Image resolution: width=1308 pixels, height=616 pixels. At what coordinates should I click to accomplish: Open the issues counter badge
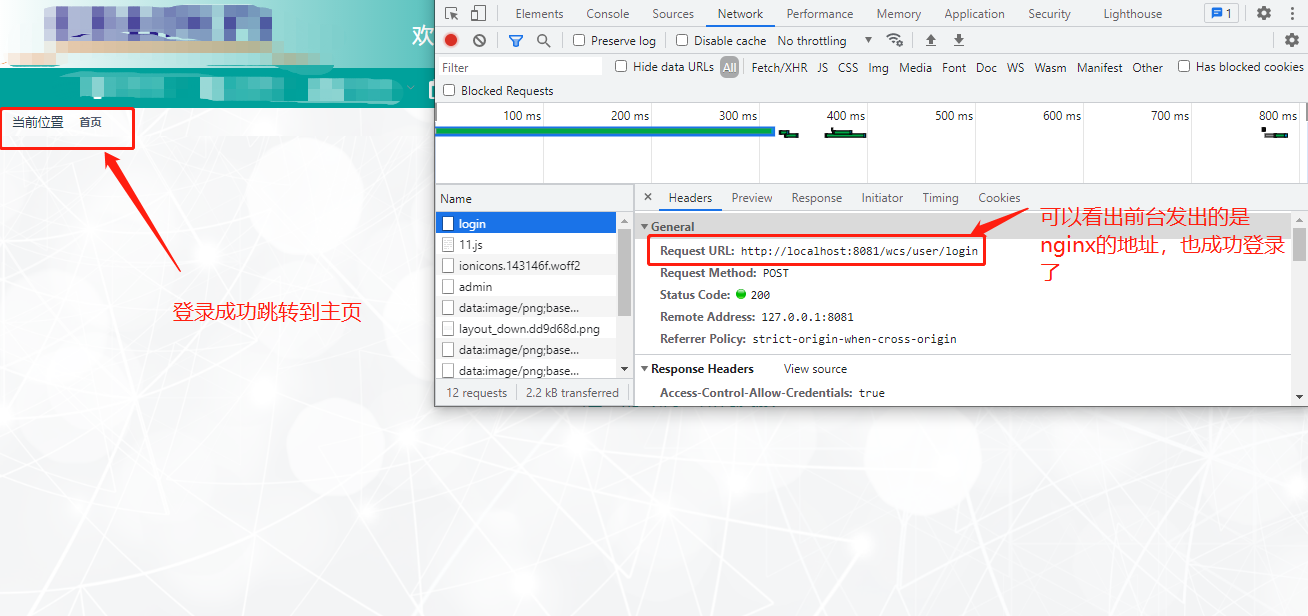click(1221, 14)
